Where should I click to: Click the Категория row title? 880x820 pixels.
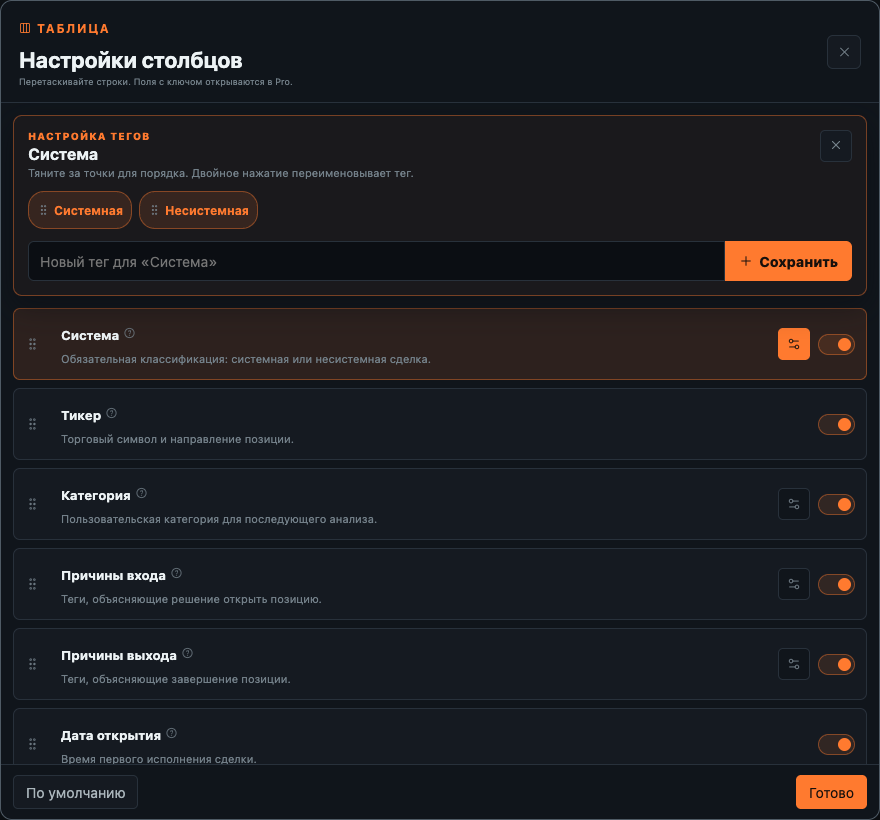(95, 496)
